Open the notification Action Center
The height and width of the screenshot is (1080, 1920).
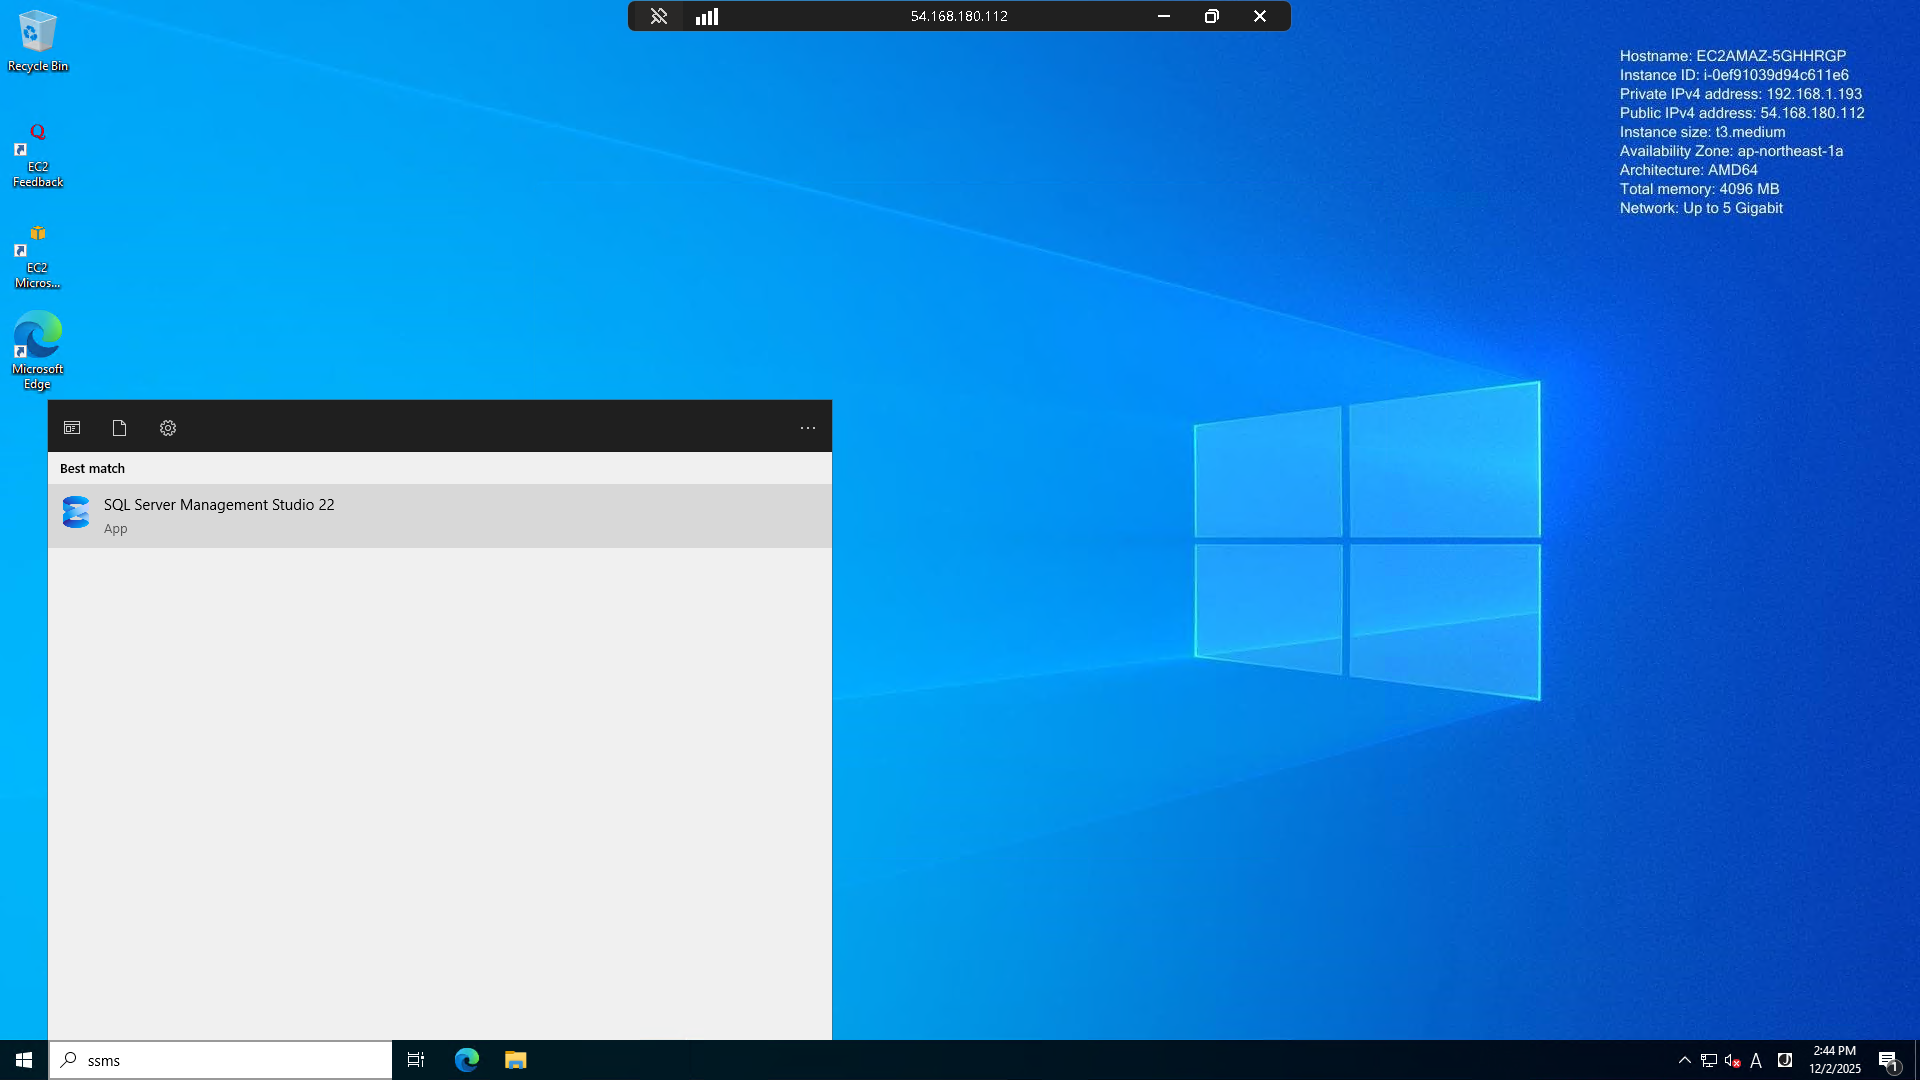pos(1887,1060)
